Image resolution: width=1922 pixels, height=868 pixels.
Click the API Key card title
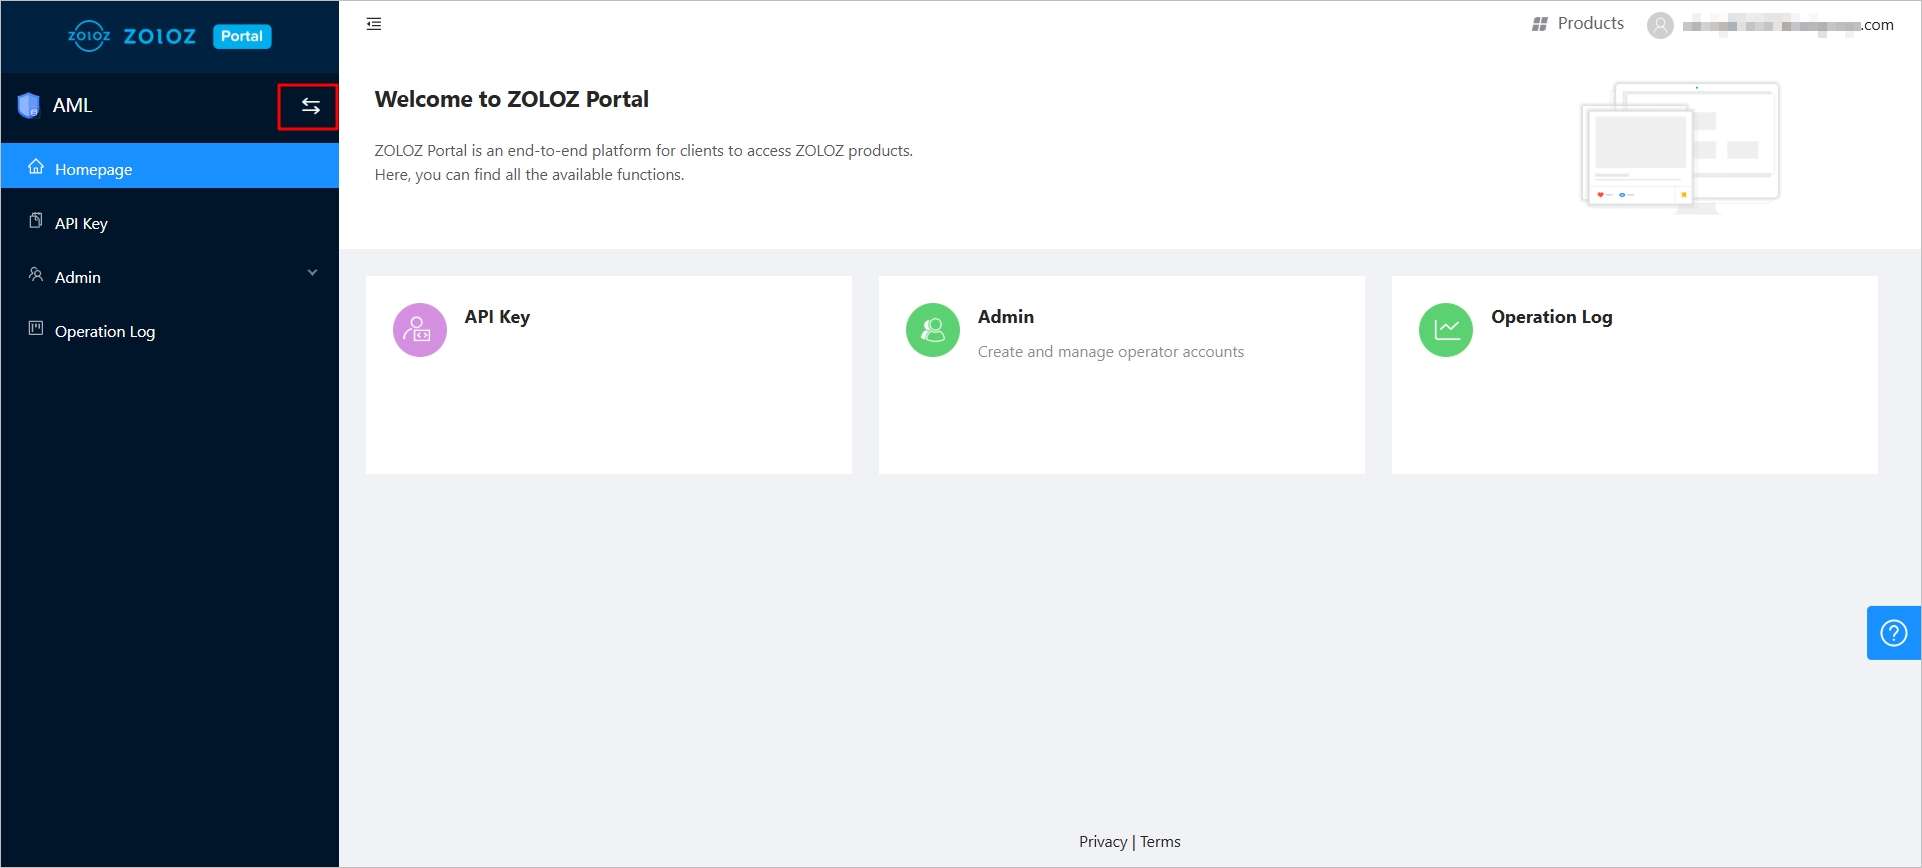point(497,317)
